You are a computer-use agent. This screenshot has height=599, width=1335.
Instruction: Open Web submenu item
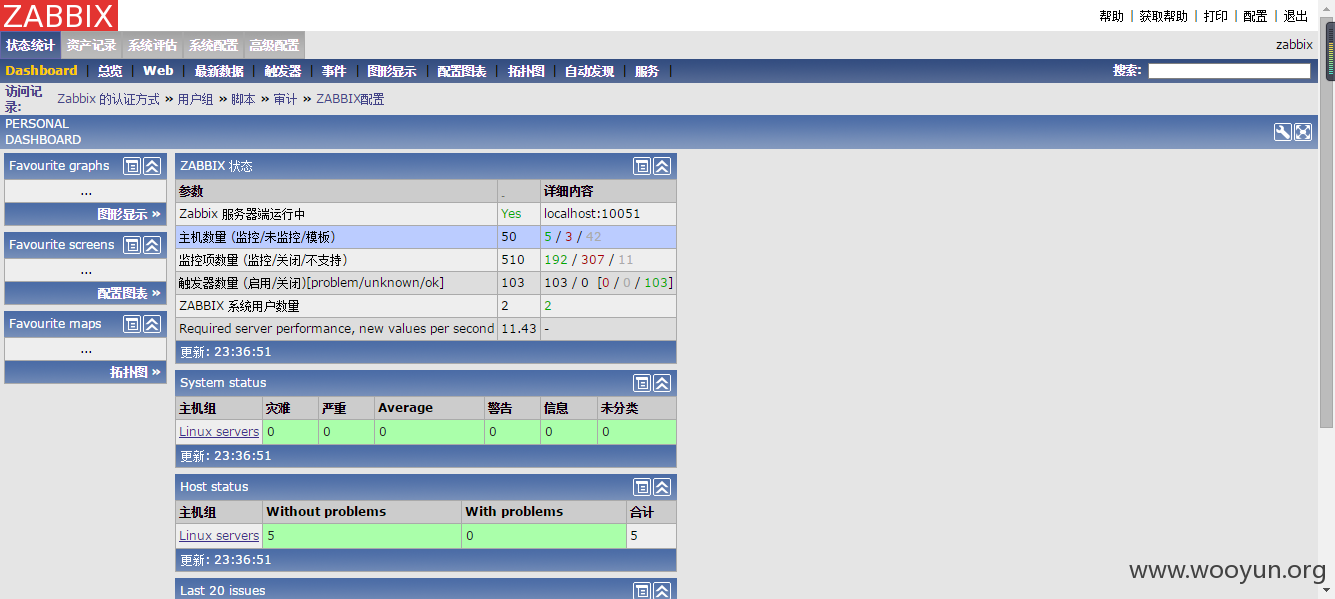pyautogui.click(x=158, y=71)
